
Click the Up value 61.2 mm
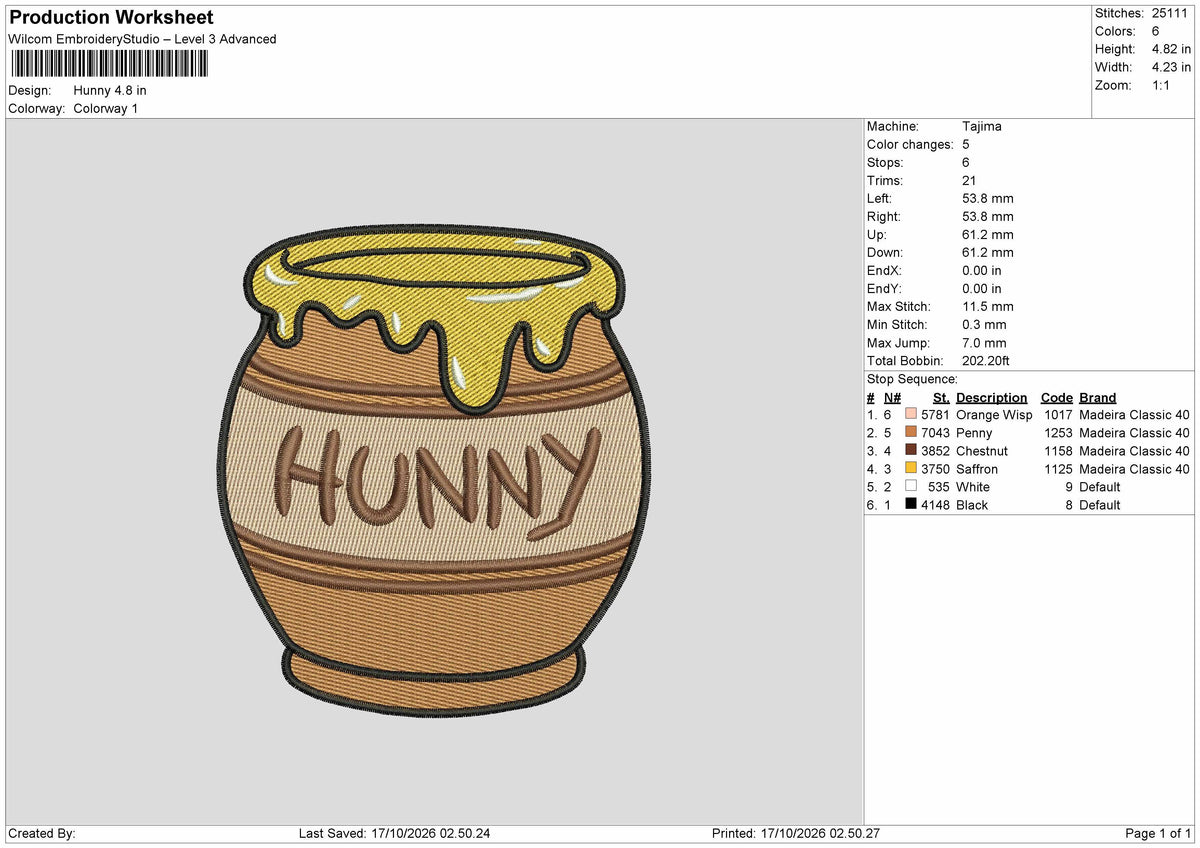click(x=988, y=234)
